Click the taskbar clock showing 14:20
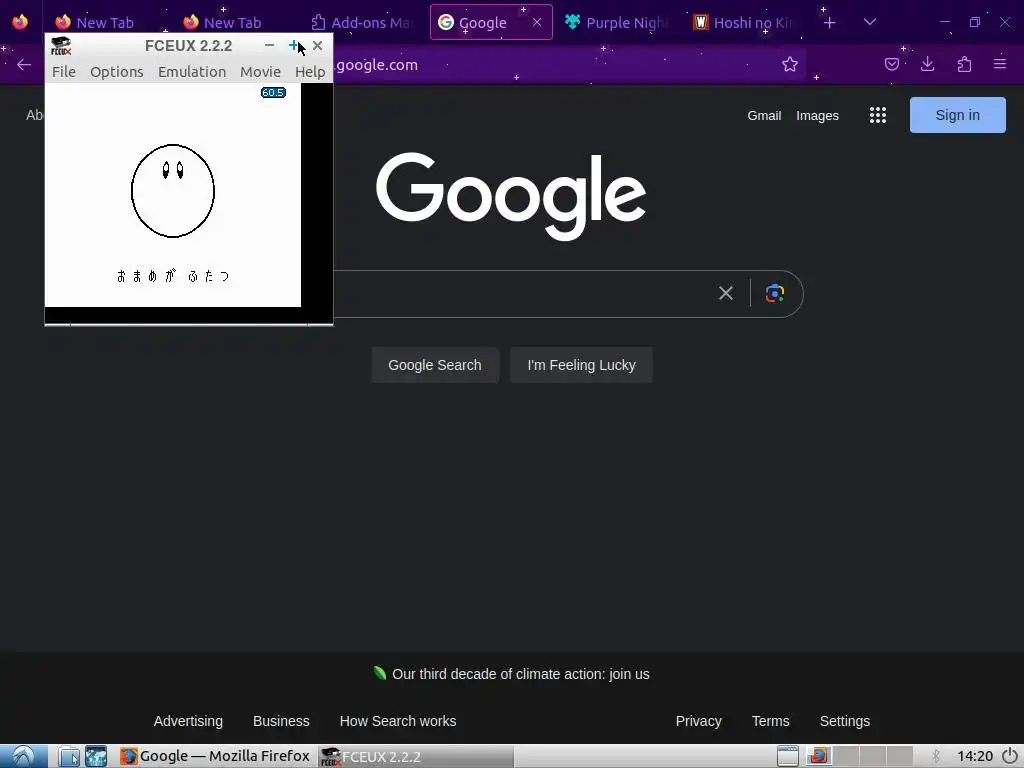1024x768 pixels. 975,756
